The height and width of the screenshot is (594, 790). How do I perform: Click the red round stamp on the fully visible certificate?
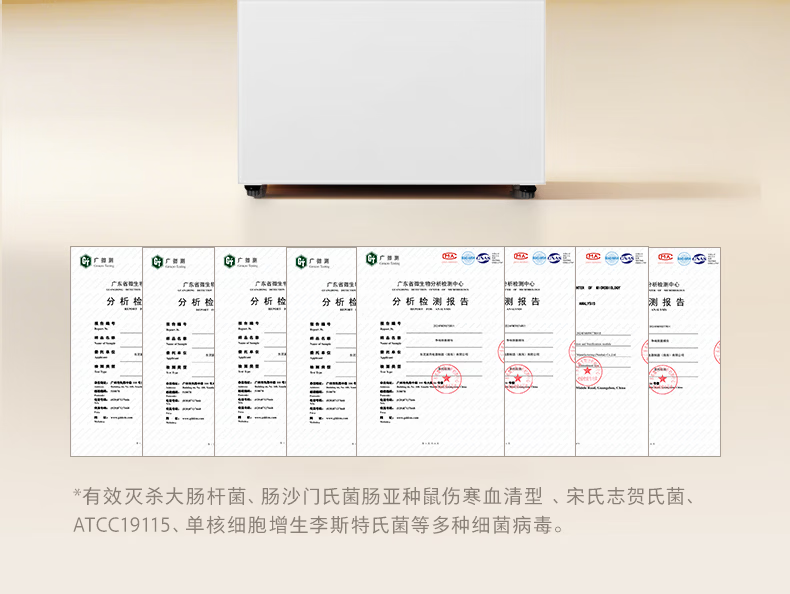[446, 377]
